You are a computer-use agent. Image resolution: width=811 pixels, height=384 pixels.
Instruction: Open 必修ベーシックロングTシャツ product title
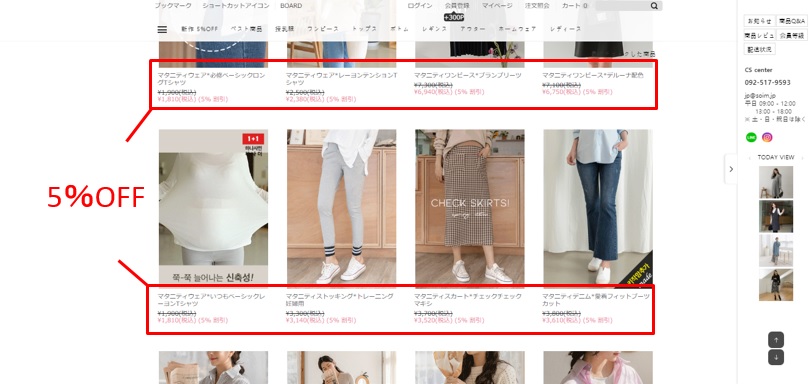[x=212, y=78]
